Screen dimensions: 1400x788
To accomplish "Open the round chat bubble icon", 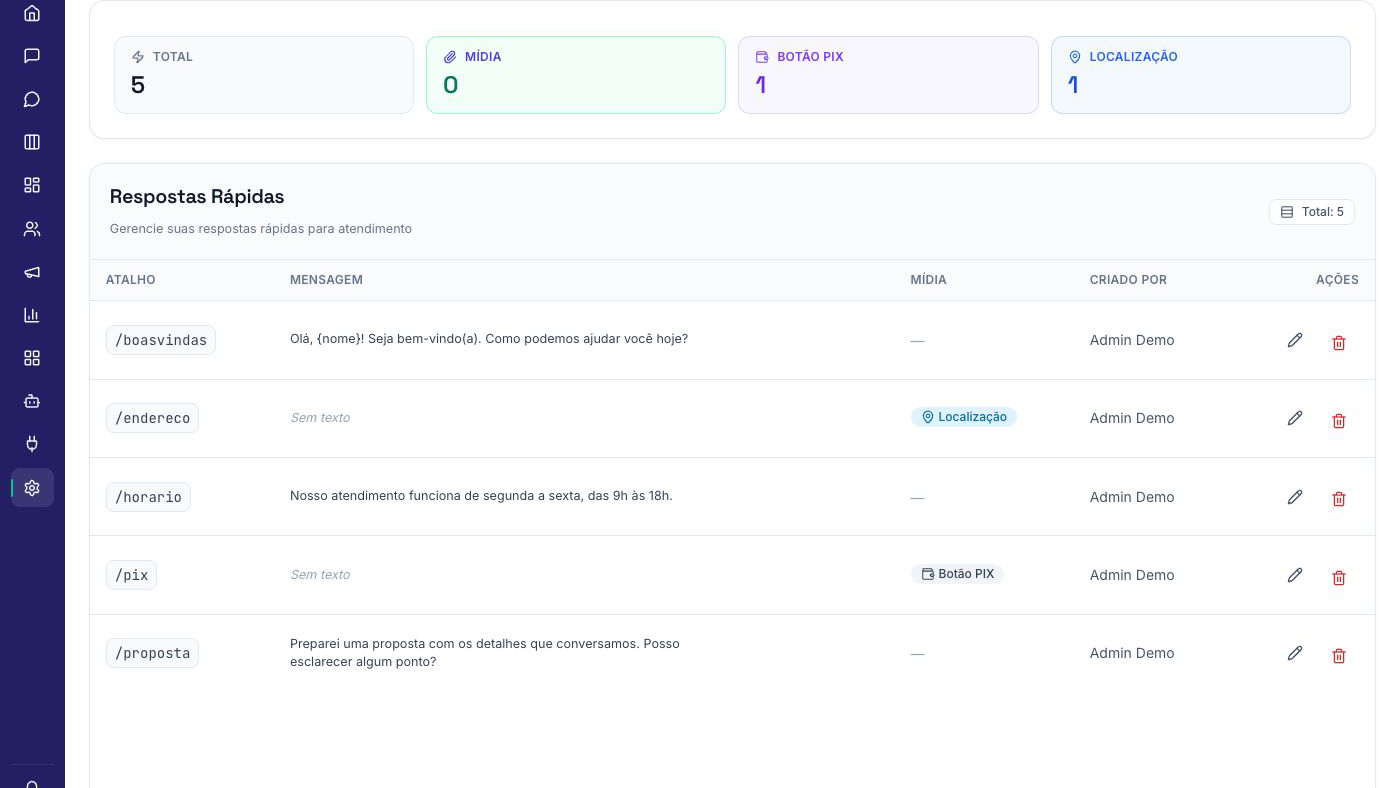I will tap(32, 99).
